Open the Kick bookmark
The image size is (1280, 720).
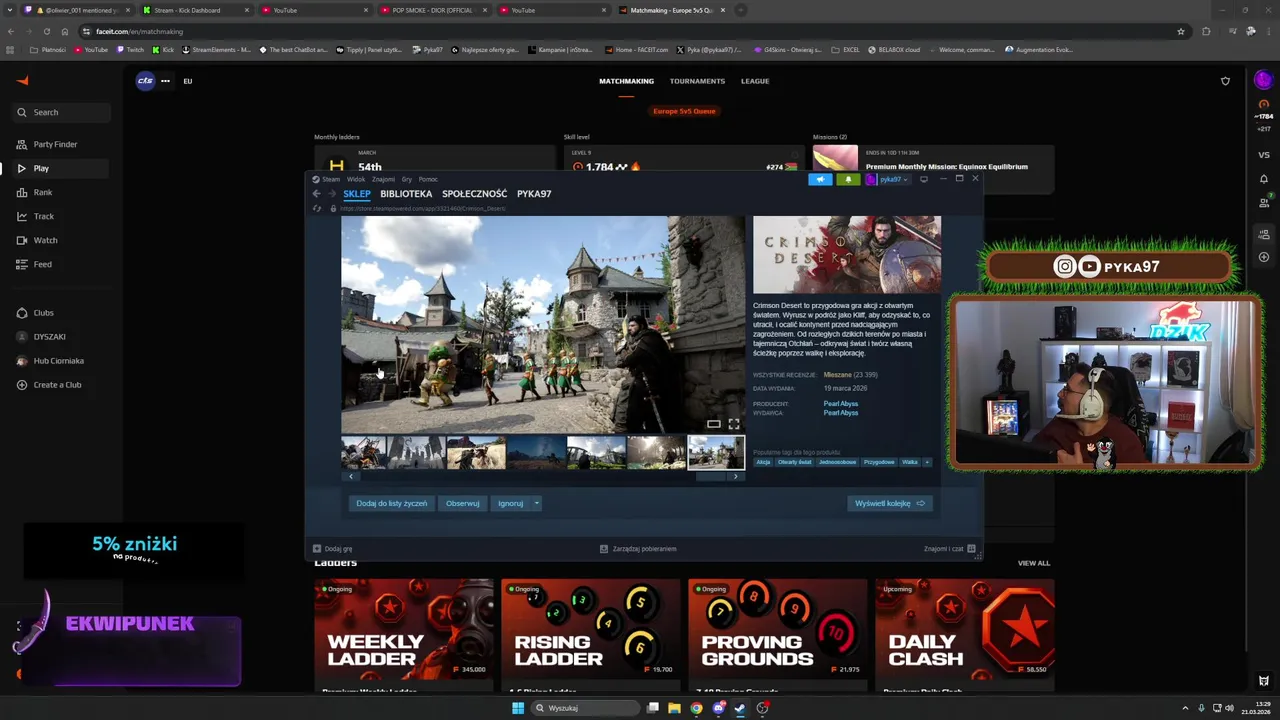point(163,49)
